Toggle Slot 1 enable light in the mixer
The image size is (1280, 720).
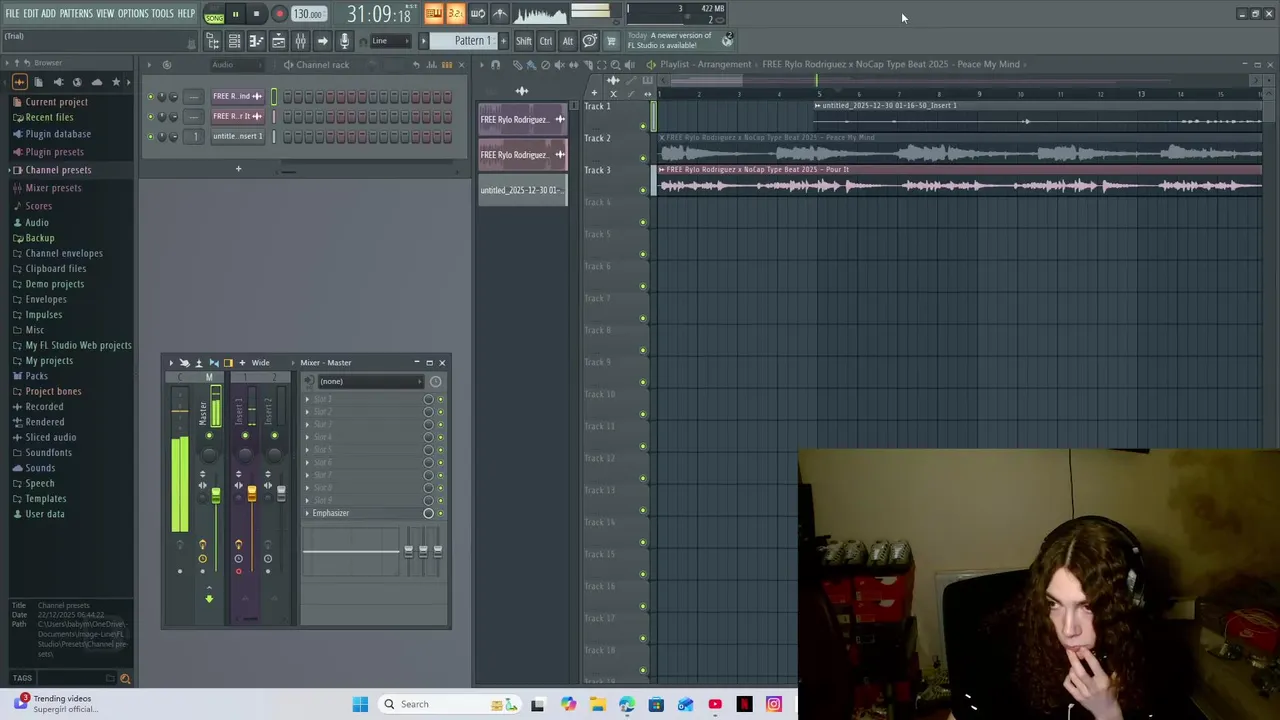pos(440,399)
